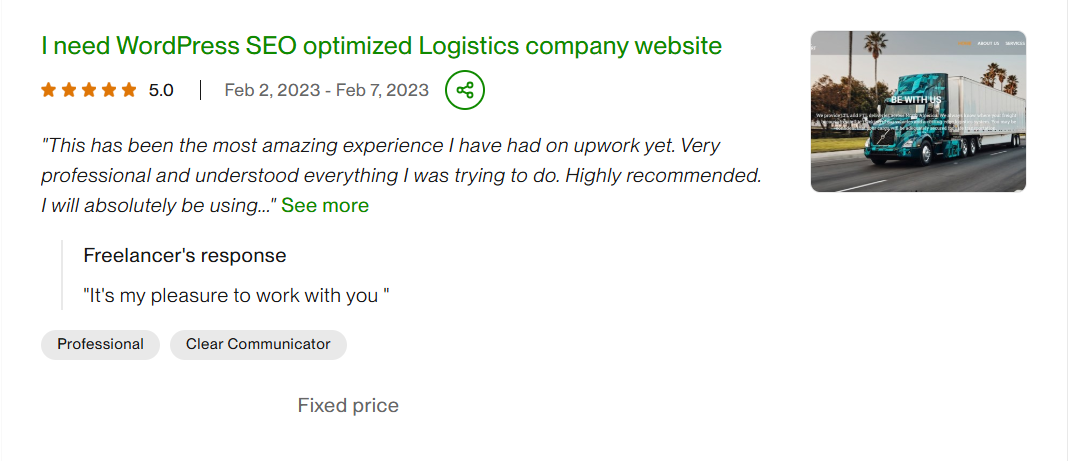This screenshot has height=461, width=1070.
Task: Select the Clear Communicator tag
Action: 258,344
